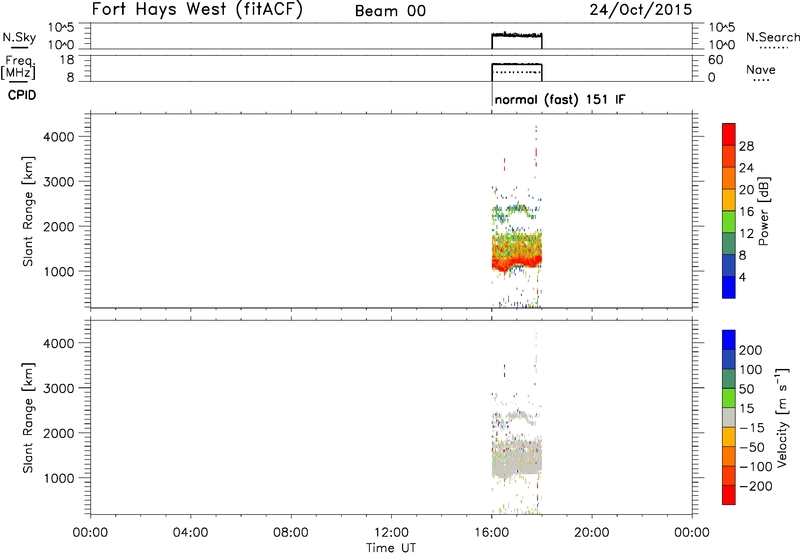This screenshot has width=800, height=554.
Task: Click the "Velocity [m s-1]" colorbar title
Action: pyautogui.click(x=782, y=417)
